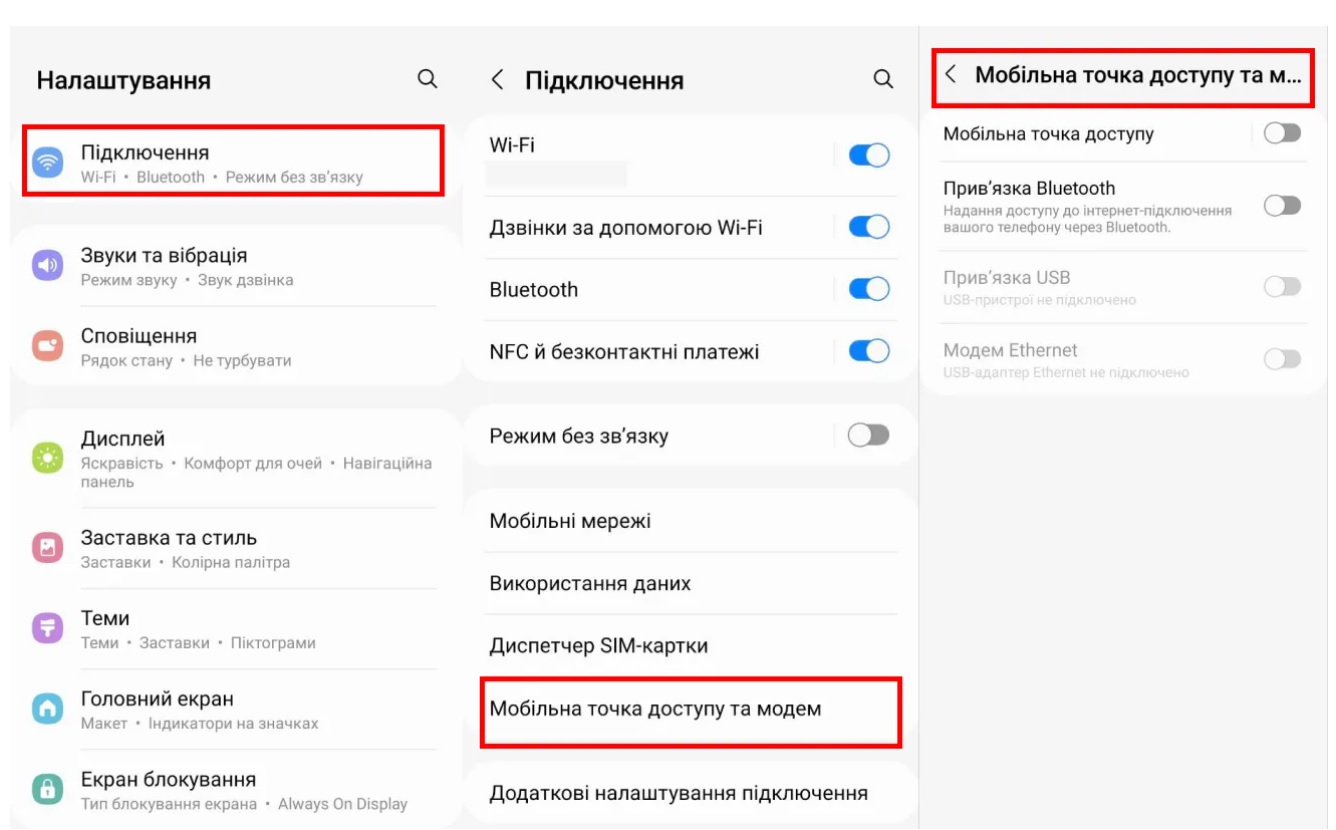1336x830 pixels.
Task: Enable Режим без зв'язку toggle
Action: [x=868, y=435]
